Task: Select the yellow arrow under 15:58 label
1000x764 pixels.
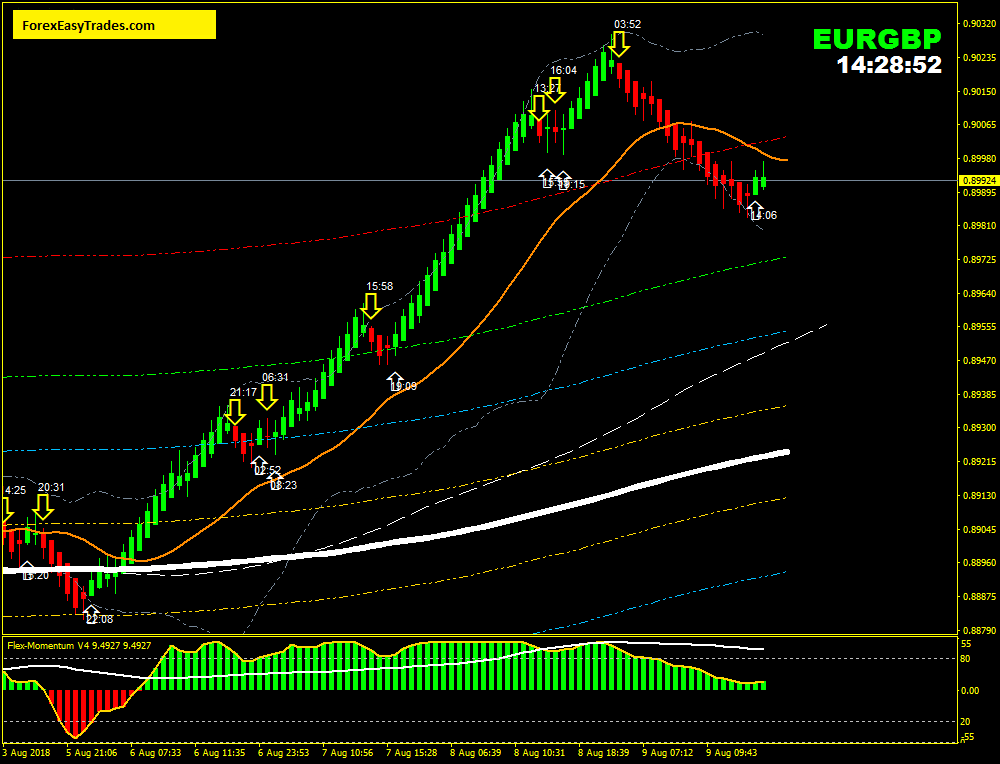Action: [371, 305]
